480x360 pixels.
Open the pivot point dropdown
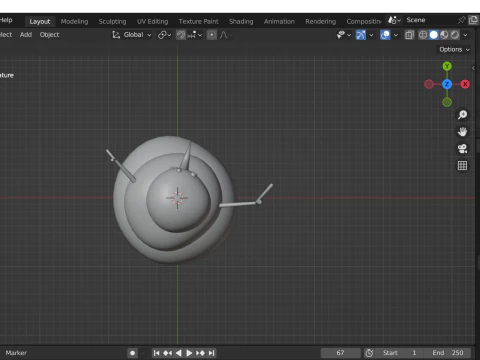[164, 35]
